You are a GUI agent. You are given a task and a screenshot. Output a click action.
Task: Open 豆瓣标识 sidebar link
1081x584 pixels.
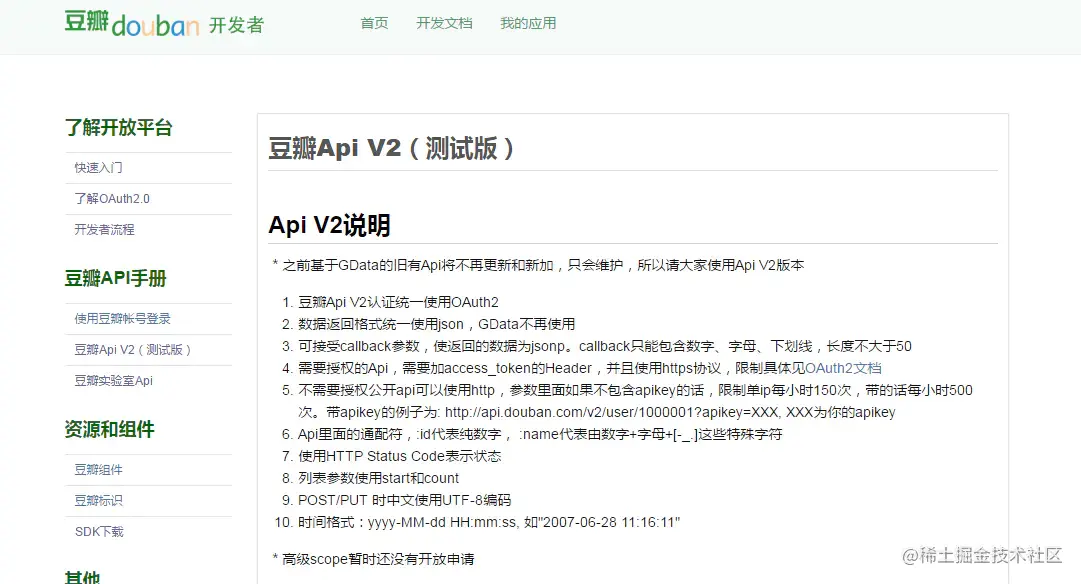[99, 501]
